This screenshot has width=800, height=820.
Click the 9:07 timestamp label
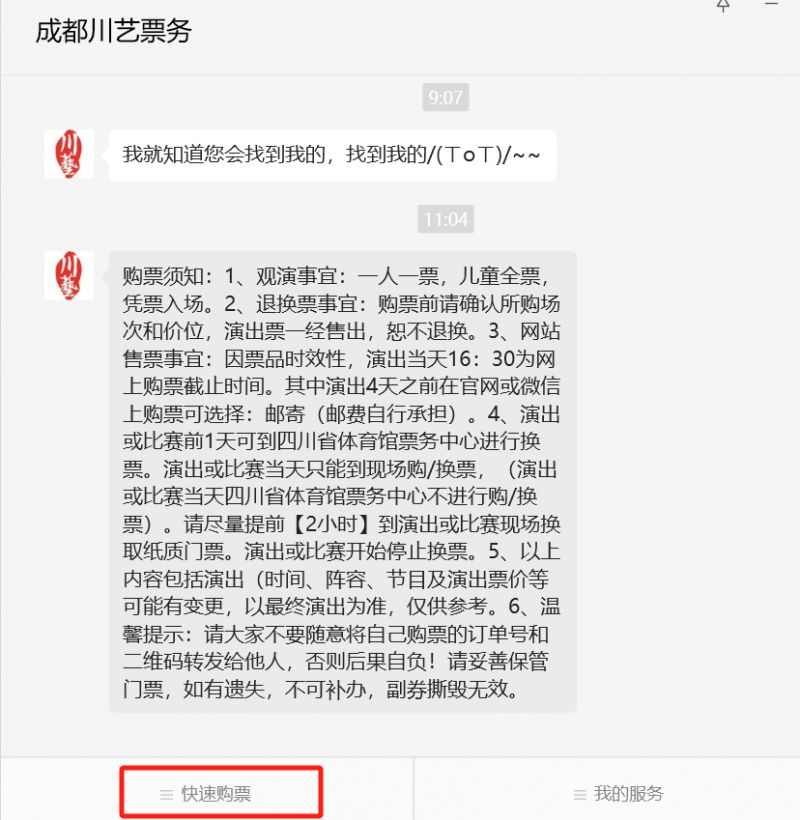point(445,97)
